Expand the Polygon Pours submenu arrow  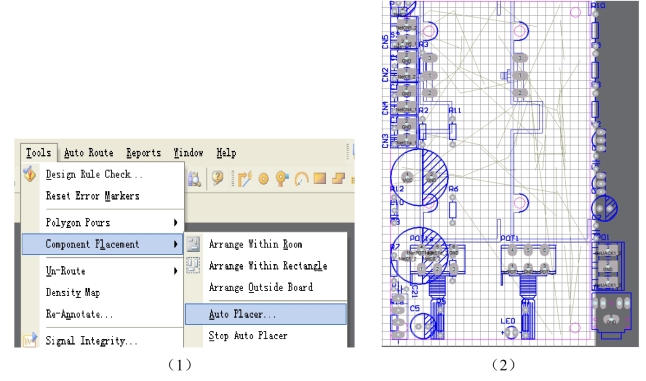click(176, 222)
